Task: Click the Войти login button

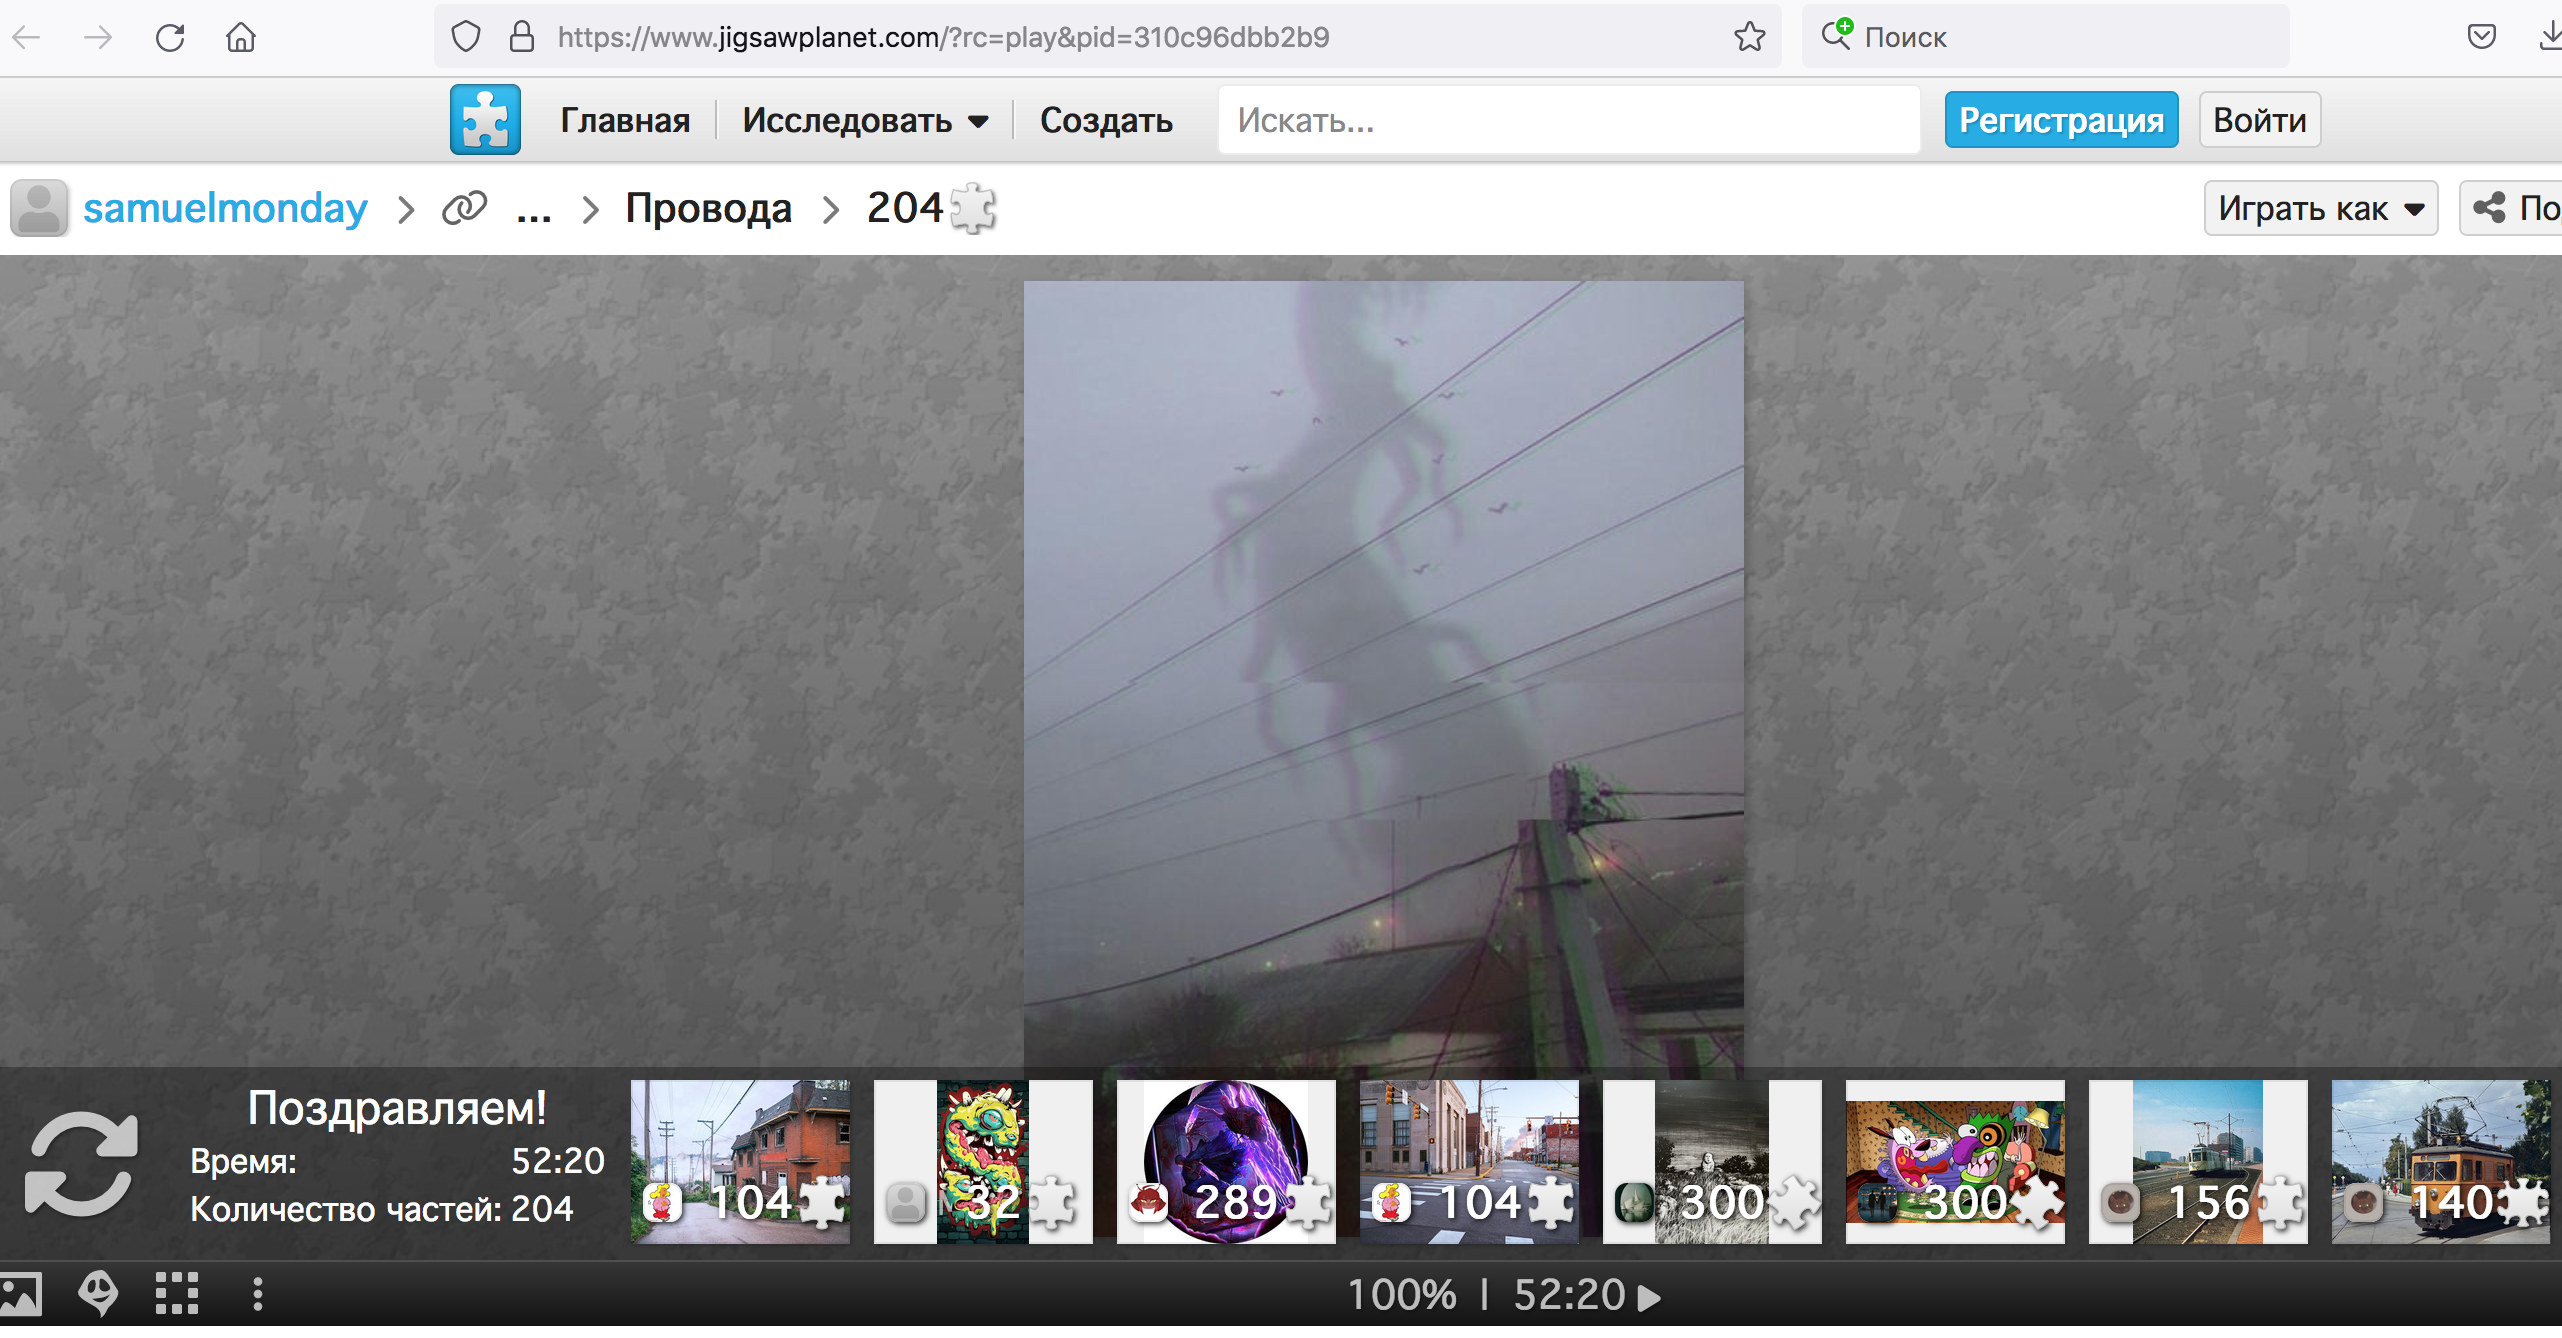Action: [2259, 120]
